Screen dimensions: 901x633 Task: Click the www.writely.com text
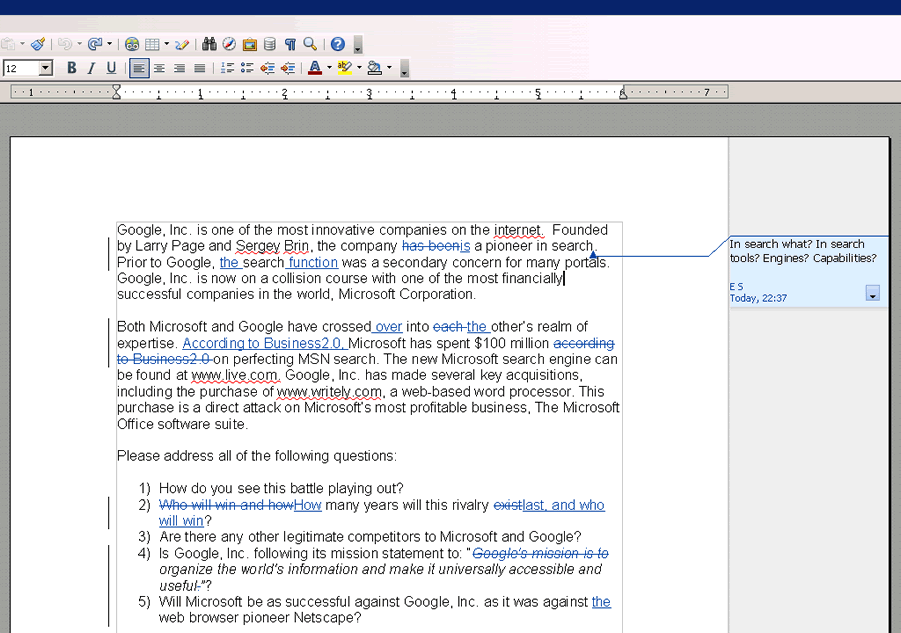(329, 392)
